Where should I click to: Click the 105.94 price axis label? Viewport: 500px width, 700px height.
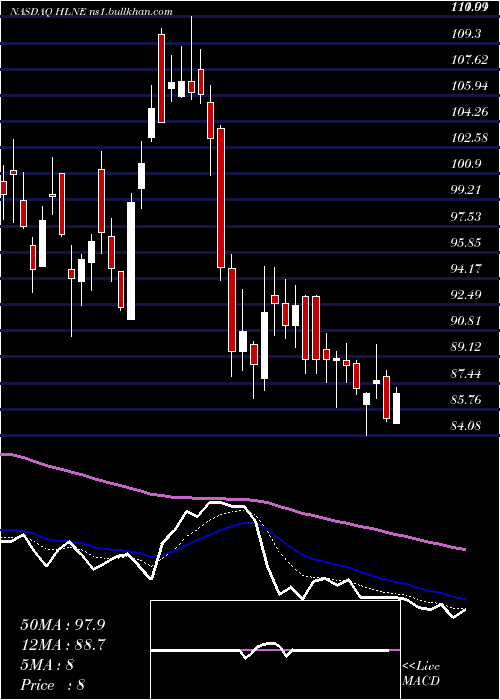point(469,86)
